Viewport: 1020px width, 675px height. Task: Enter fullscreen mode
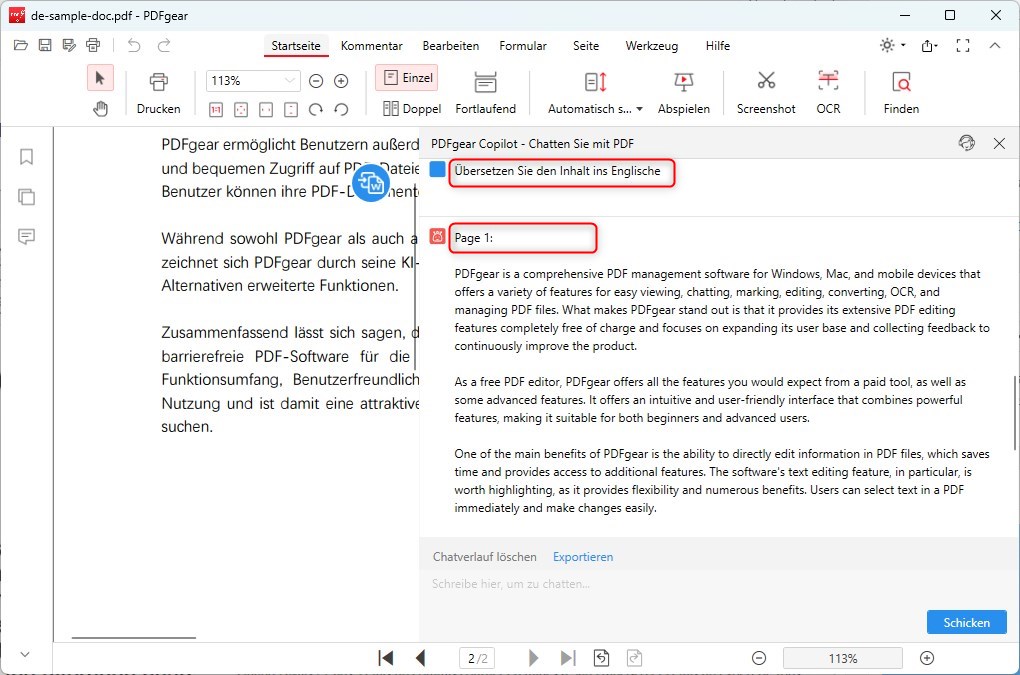point(963,45)
